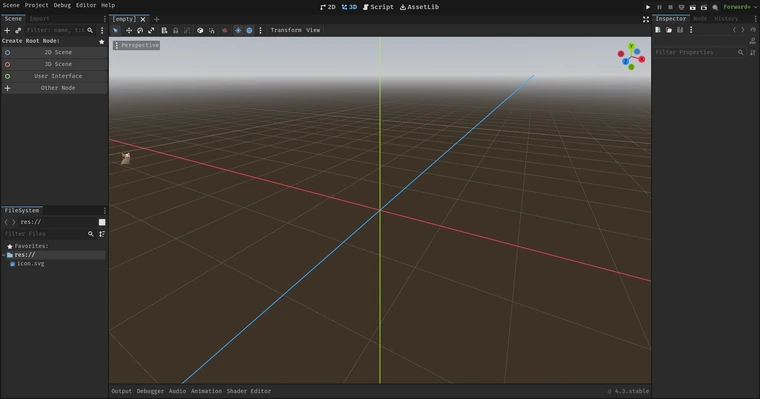Create an Other Node root

tap(54, 88)
